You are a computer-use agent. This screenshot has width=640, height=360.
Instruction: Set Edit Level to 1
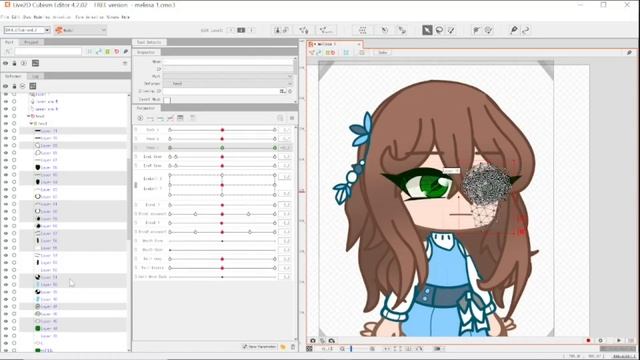coord(231,30)
